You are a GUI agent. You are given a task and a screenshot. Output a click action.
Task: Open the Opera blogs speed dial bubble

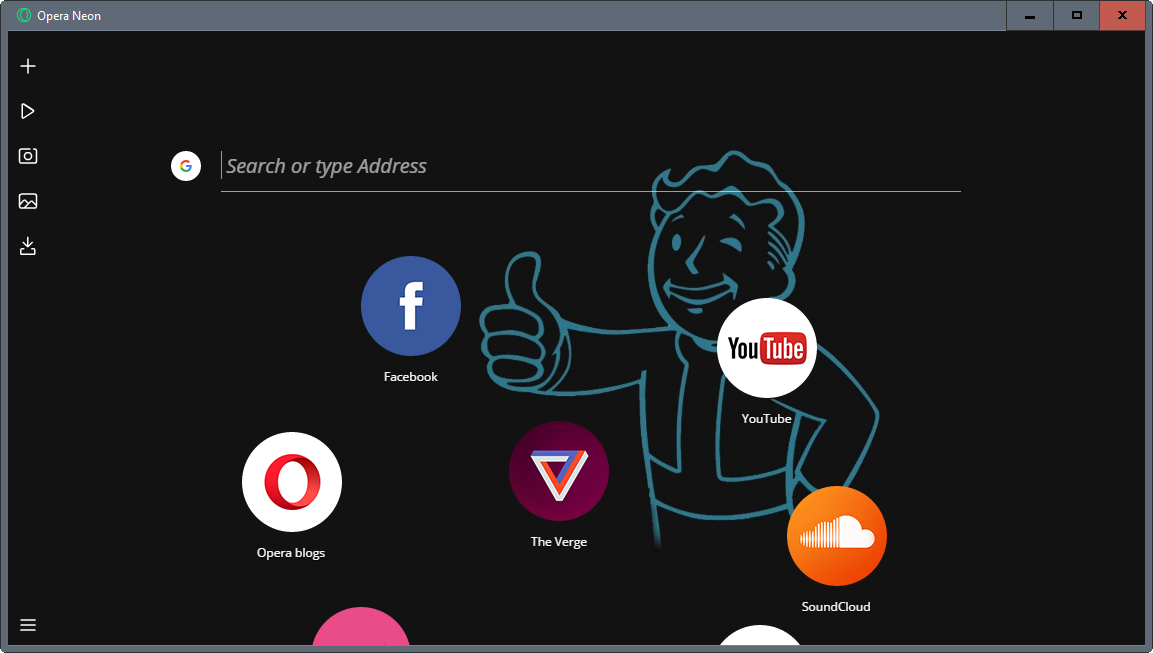pyautogui.click(x=292, y=482)
